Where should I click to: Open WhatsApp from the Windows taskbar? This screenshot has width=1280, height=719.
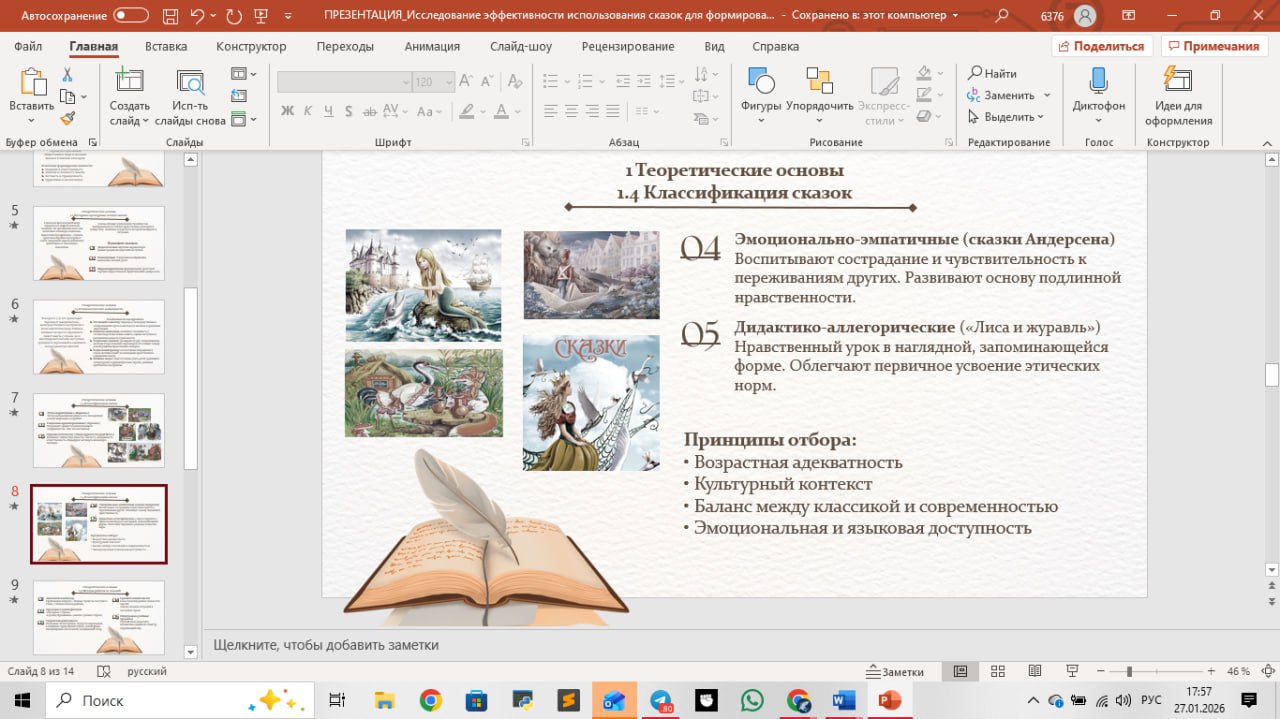pos(751,700)
